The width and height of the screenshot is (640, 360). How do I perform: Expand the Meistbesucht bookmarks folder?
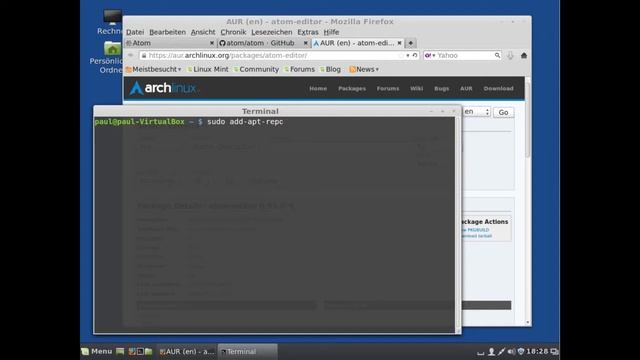point(153,69)
